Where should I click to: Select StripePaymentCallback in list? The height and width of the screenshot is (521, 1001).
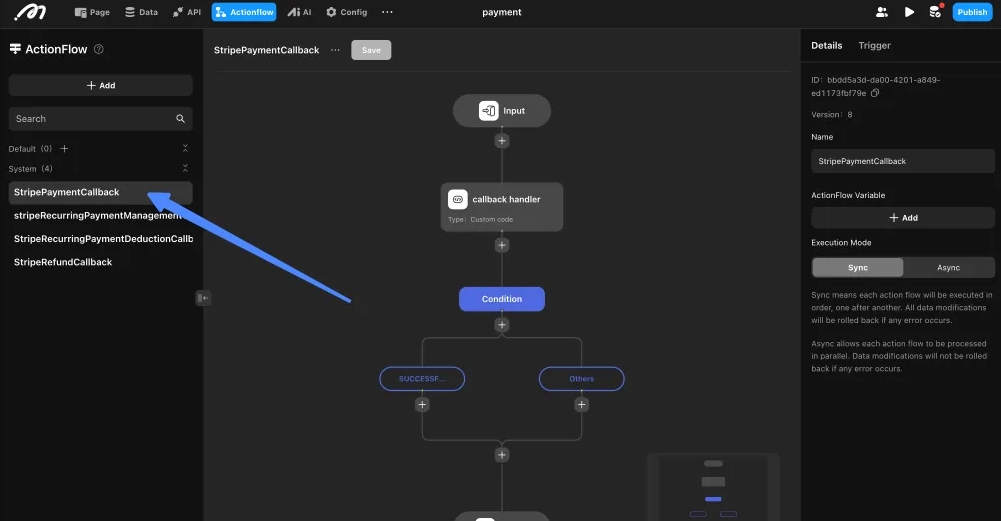101,192
